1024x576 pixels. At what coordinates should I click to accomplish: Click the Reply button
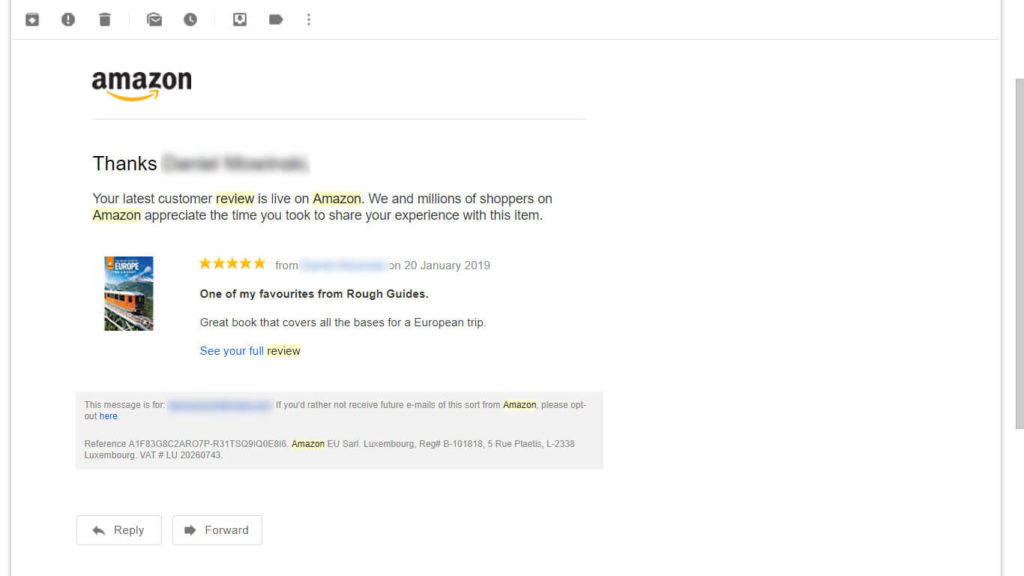(119, 530)
